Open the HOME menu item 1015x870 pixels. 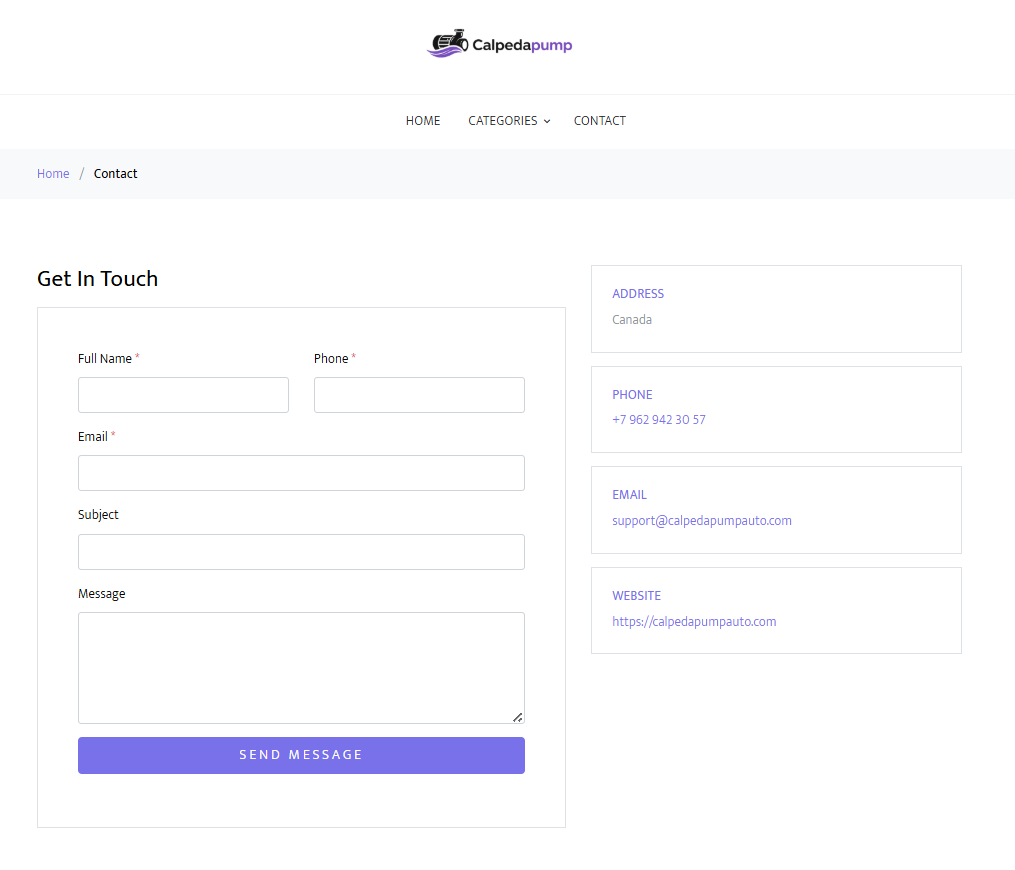(x=423, y=121)
